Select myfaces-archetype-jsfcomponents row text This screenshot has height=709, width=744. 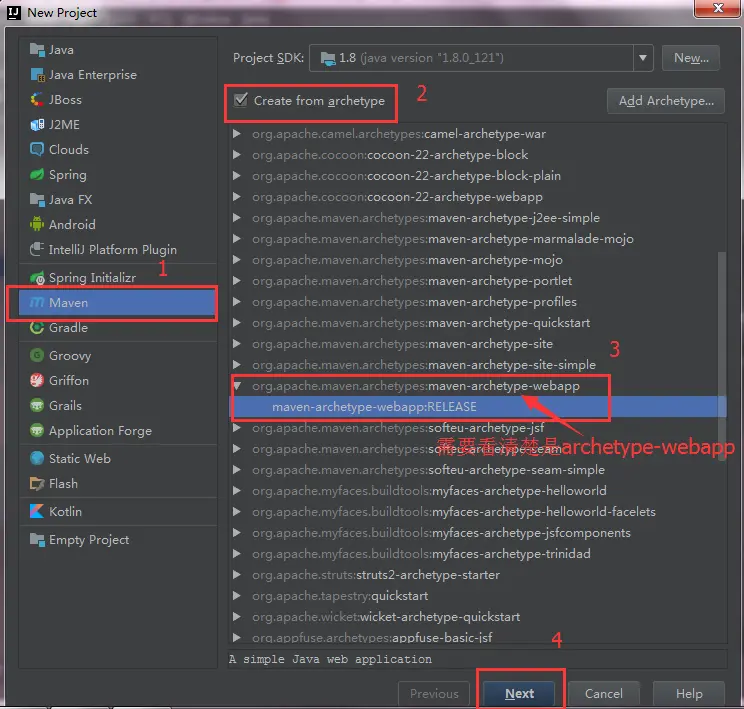click(x=441, y=532)
